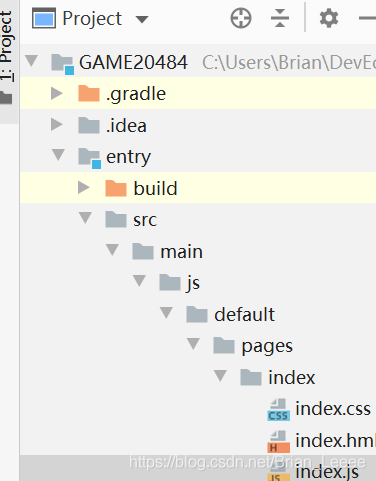Click the CSS file type icon
This screenshot has width=376, height=481.
pyautogui.click(x=278, y=410)
